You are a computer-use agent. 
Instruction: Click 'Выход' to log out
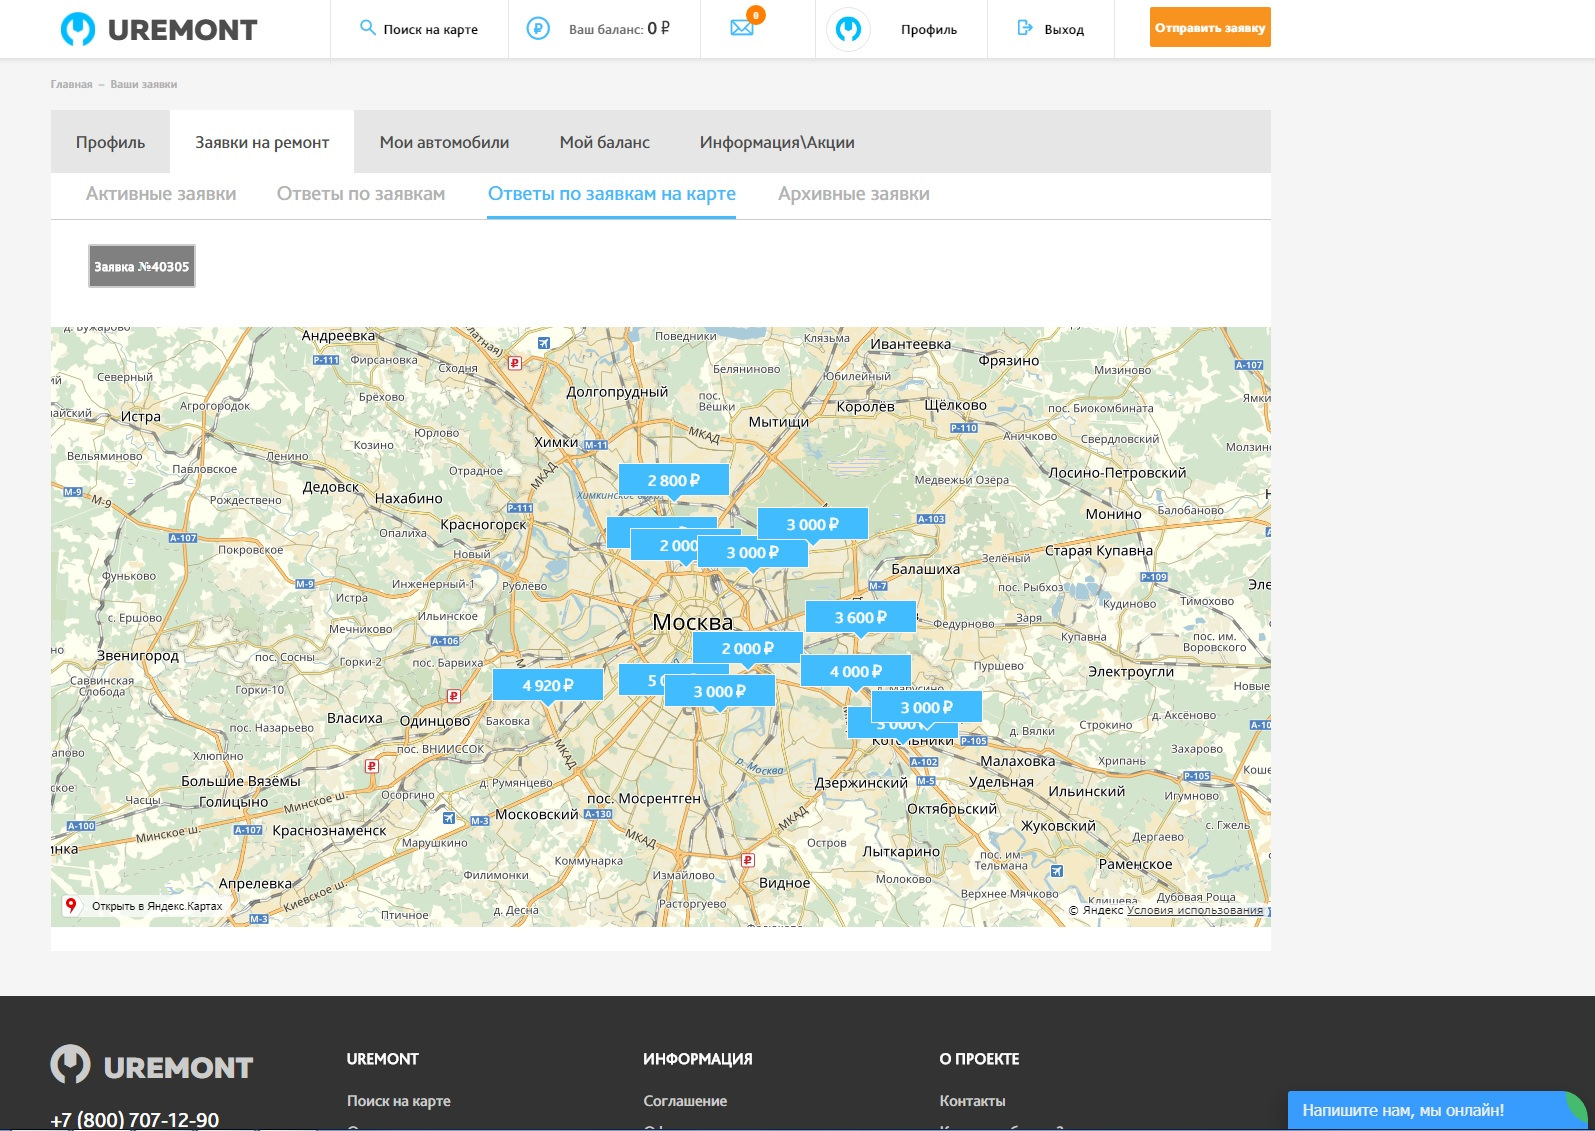click(x=1064, y=29)
